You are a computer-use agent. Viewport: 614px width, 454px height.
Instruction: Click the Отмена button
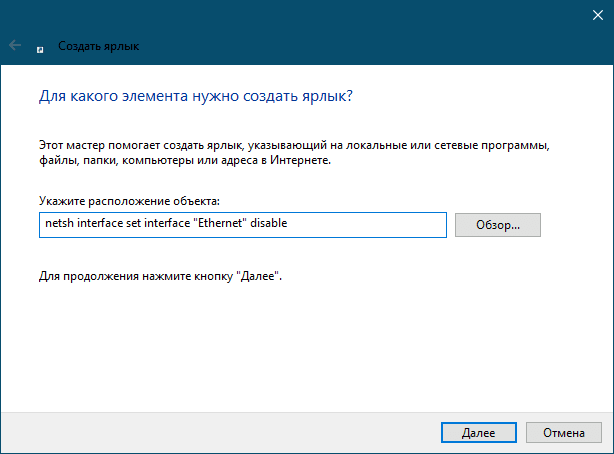[x=563, y=432]
